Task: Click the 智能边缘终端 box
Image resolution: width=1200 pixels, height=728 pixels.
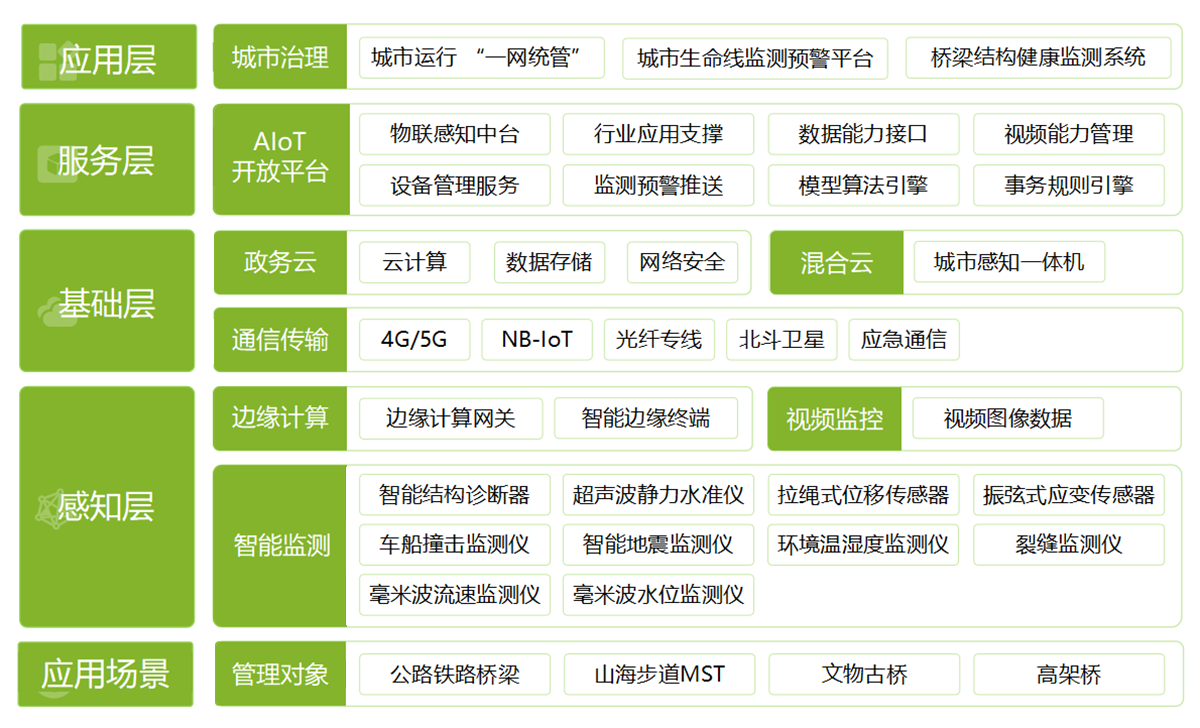Action: pos(646,418)
